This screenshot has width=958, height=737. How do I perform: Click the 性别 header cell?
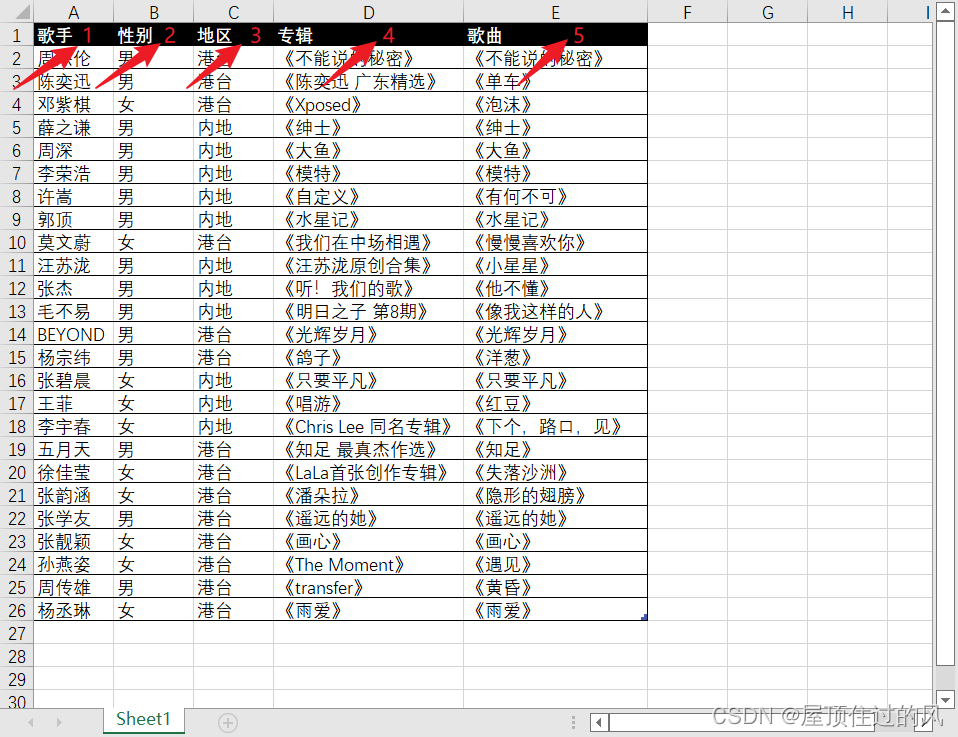point(153,35)
